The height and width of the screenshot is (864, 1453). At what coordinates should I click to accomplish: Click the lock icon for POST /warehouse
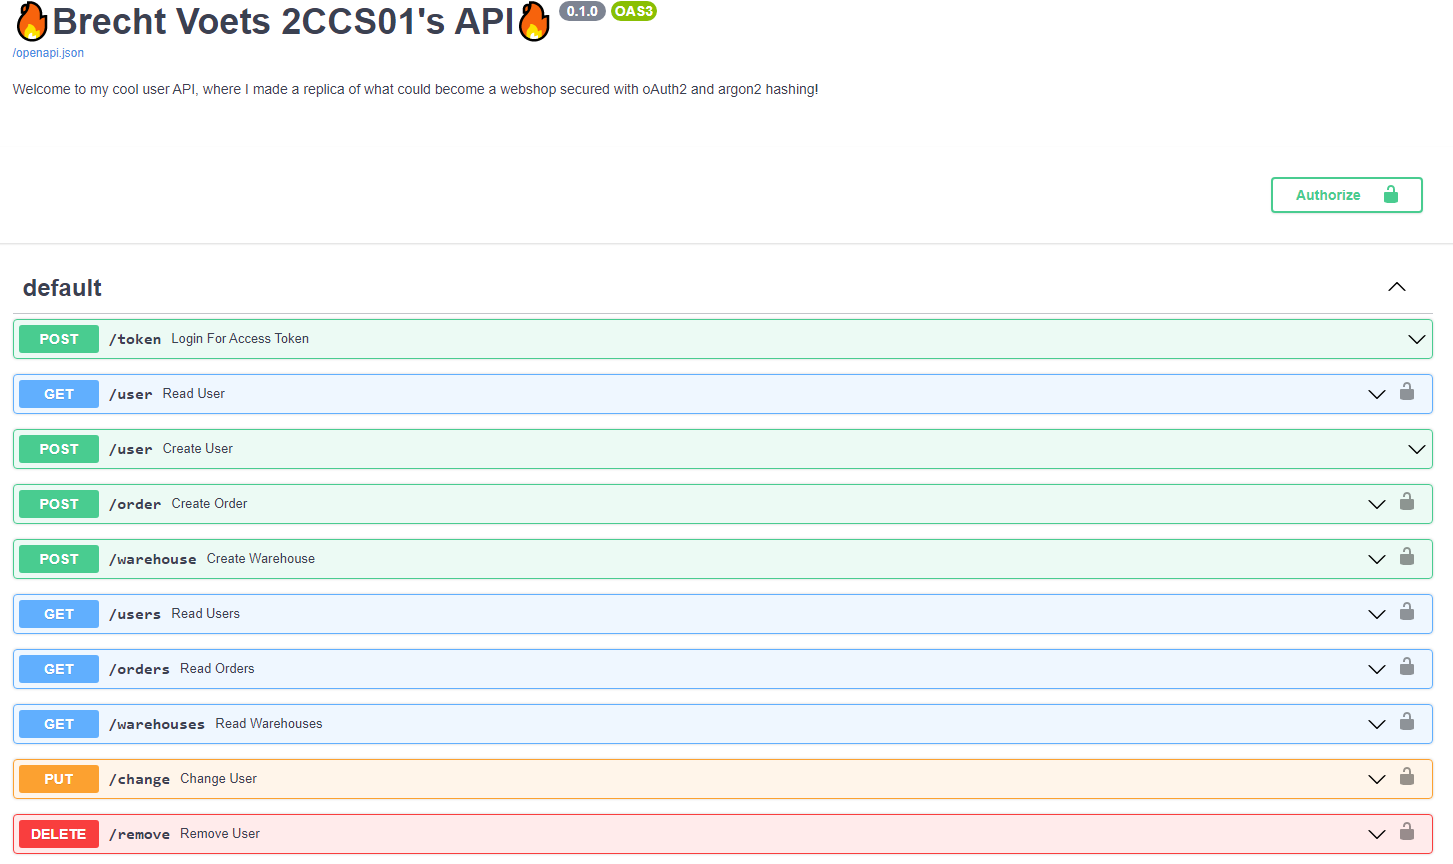pyautogui.click(x=1407, y=558)
